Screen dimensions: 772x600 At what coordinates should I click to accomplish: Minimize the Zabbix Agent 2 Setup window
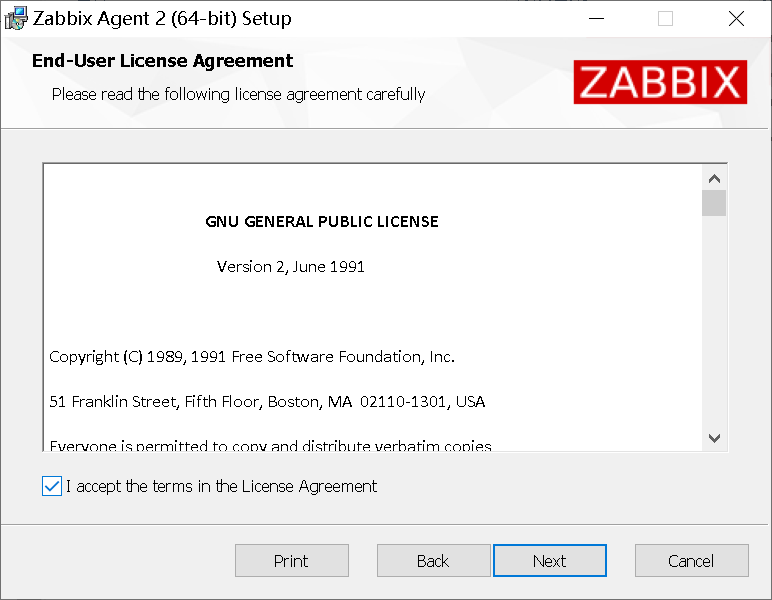597,18
